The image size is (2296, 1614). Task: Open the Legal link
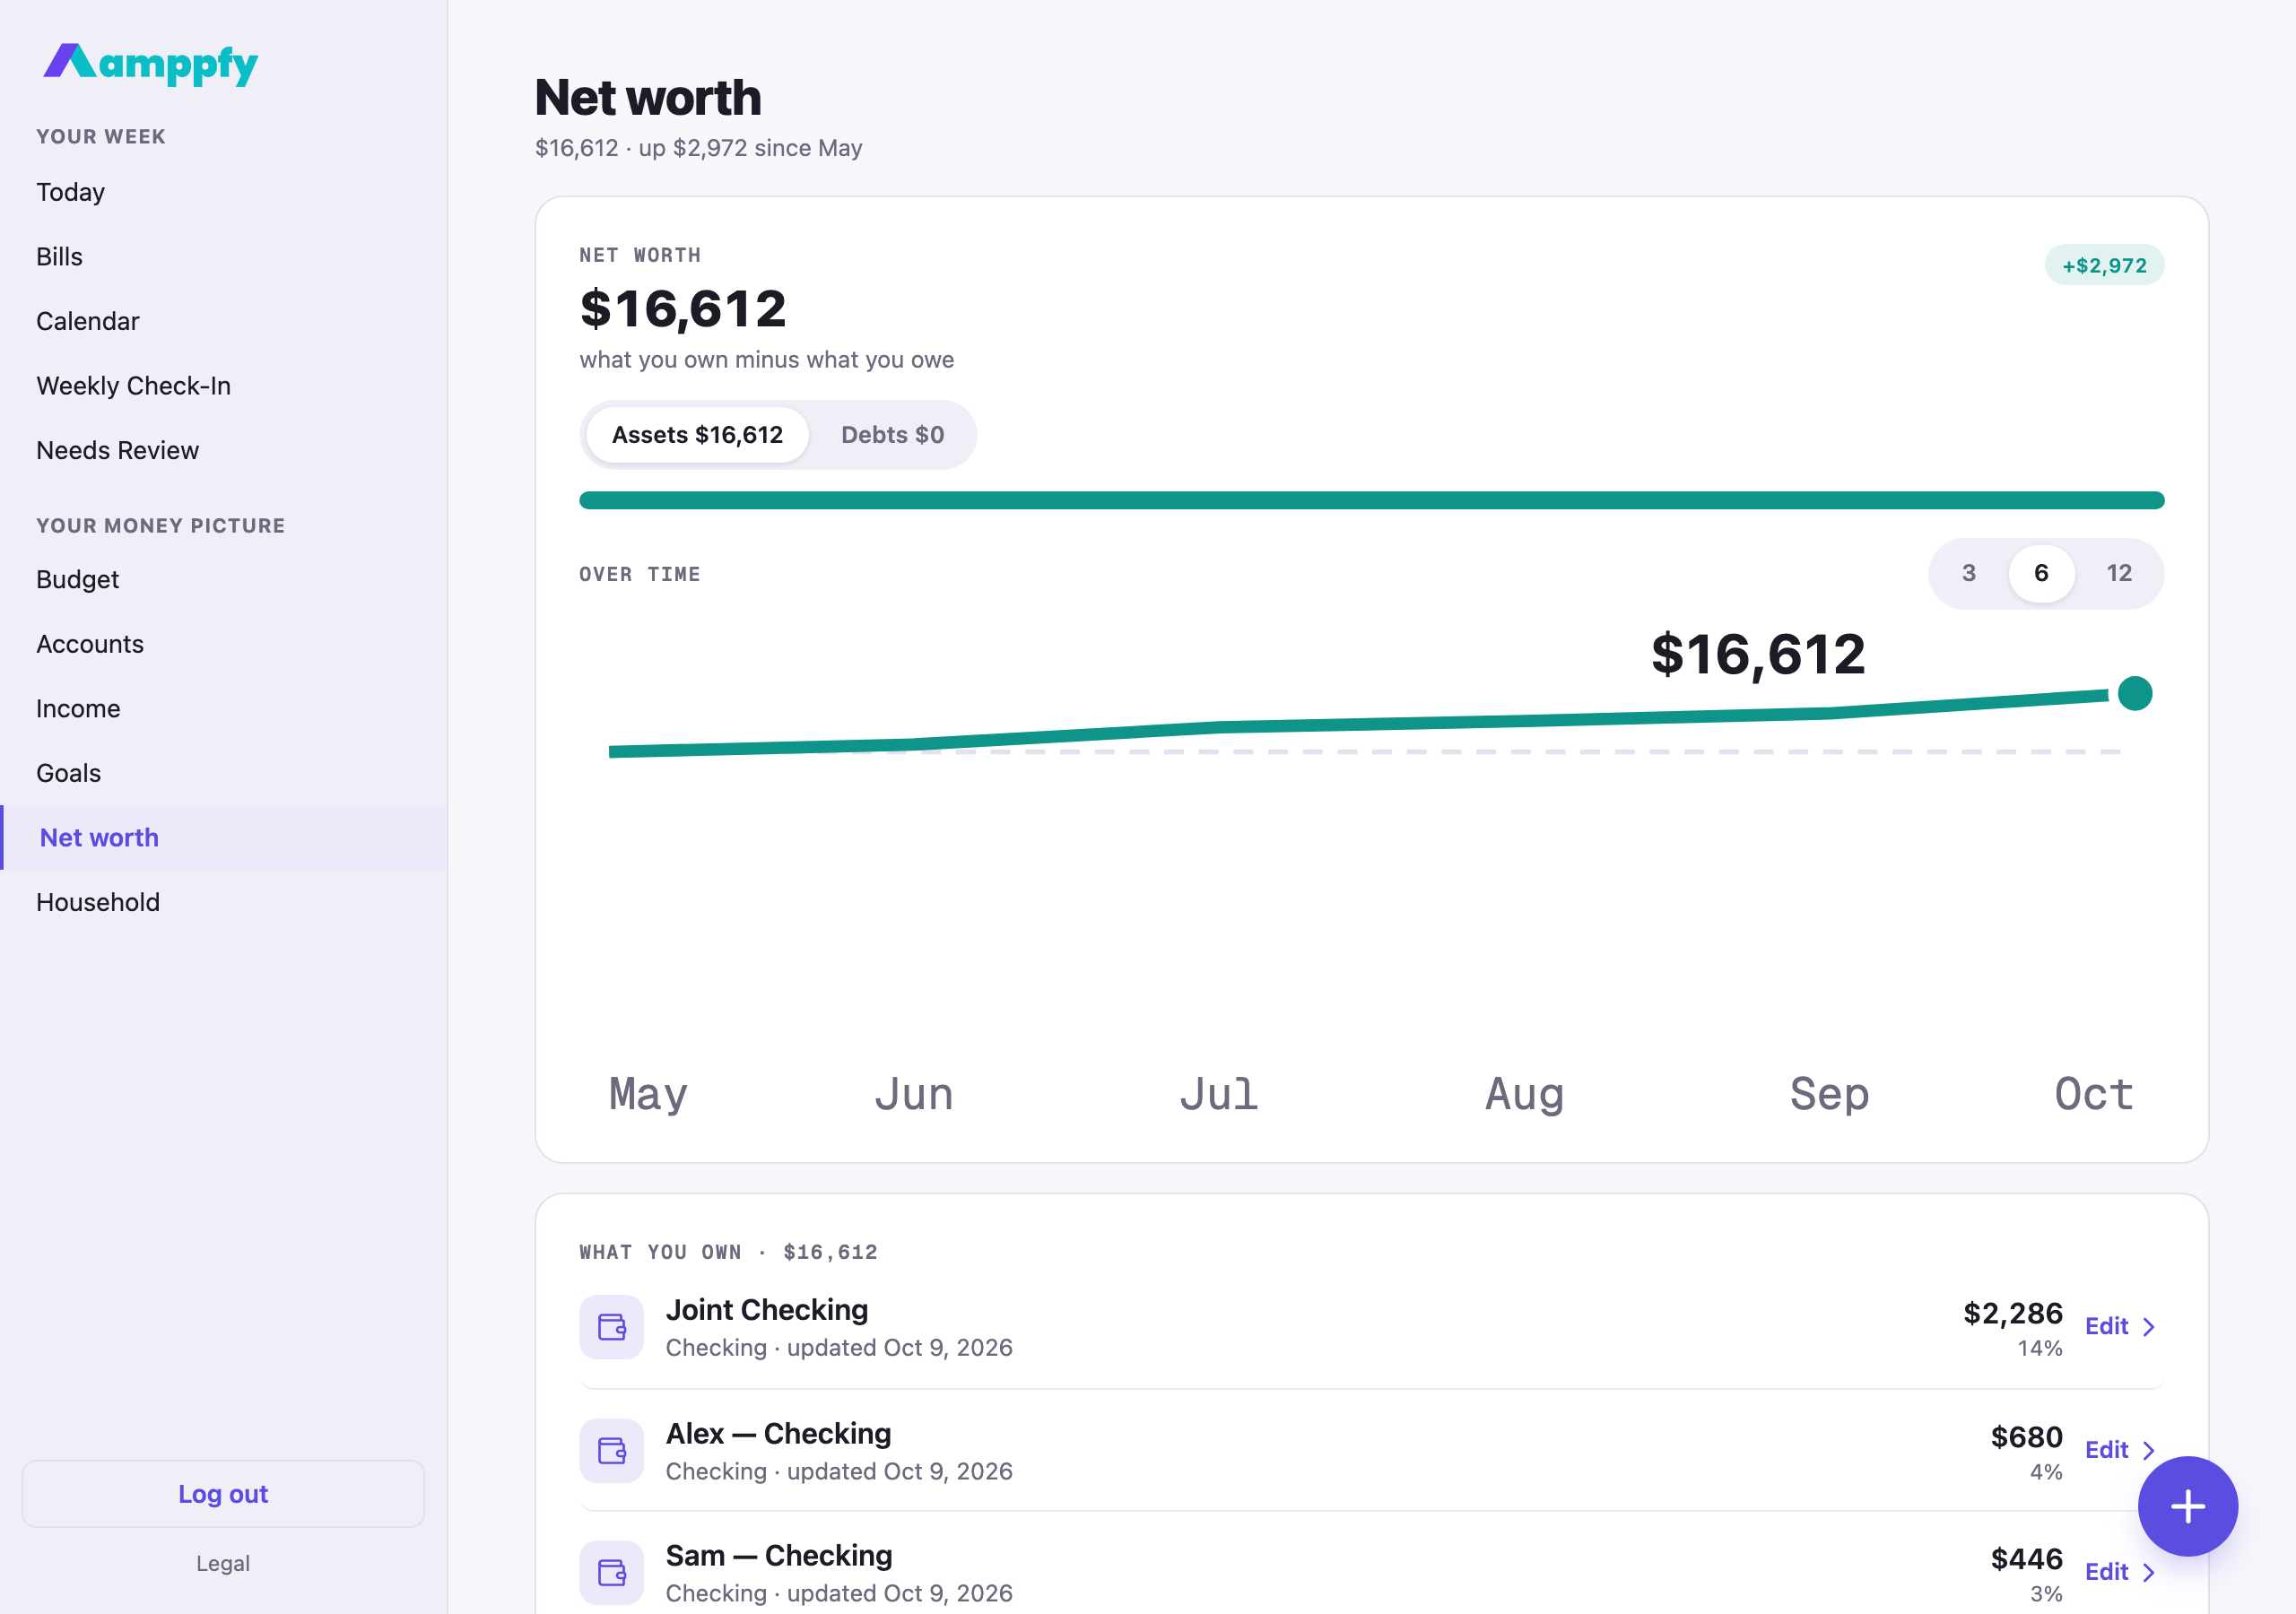(x=223, y=1563)
